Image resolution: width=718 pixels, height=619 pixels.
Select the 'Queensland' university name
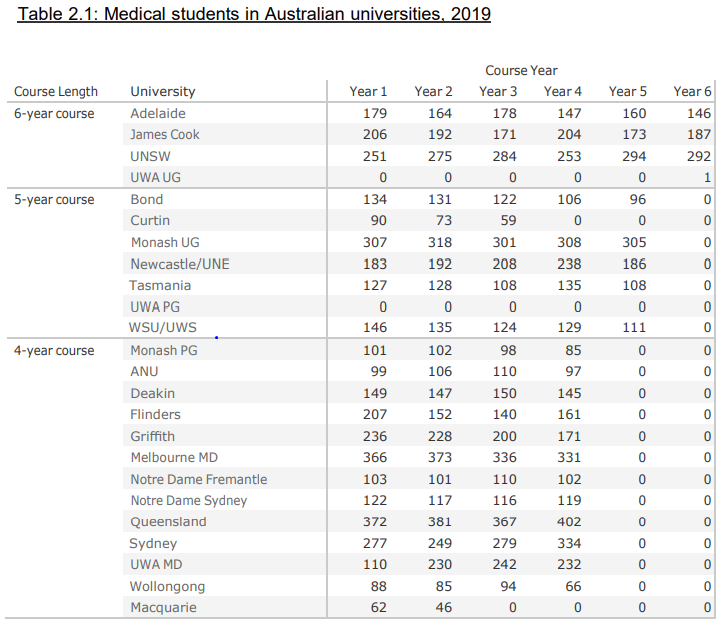[x=168, y=522]
